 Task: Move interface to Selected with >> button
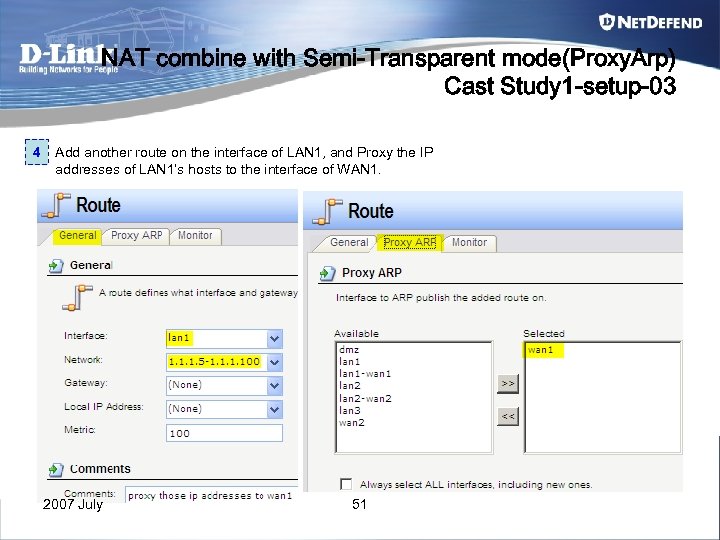507,383
